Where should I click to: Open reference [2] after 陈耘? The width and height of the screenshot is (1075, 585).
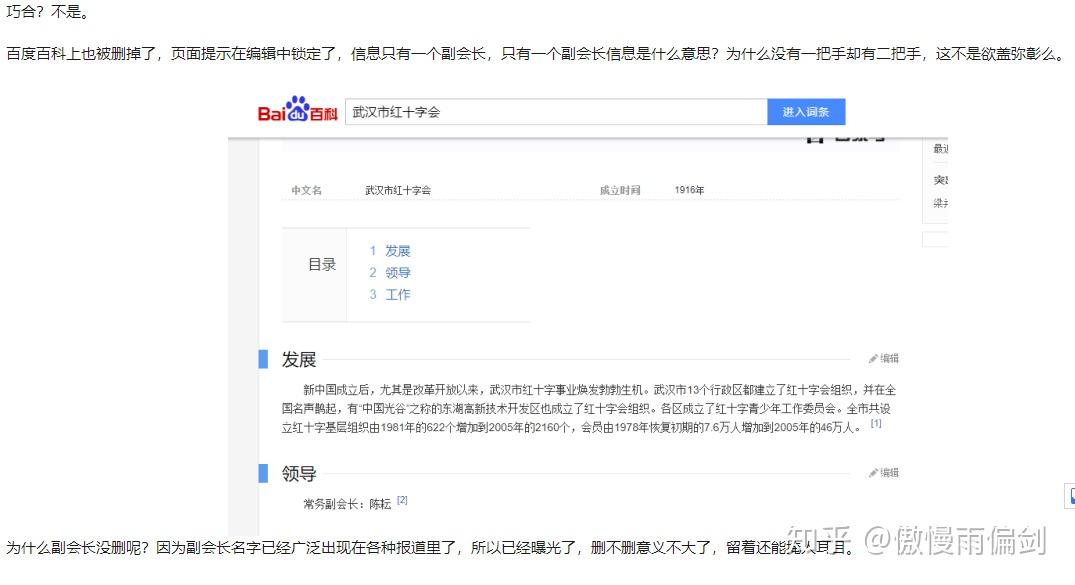tap(402, 500)
